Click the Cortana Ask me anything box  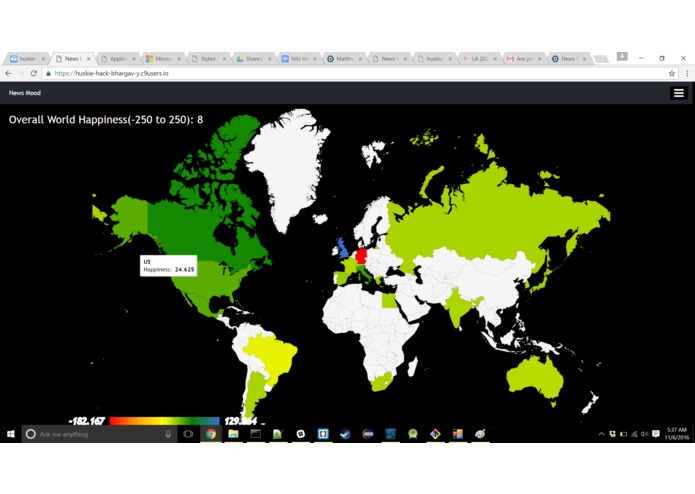click(x=98, y=434)
